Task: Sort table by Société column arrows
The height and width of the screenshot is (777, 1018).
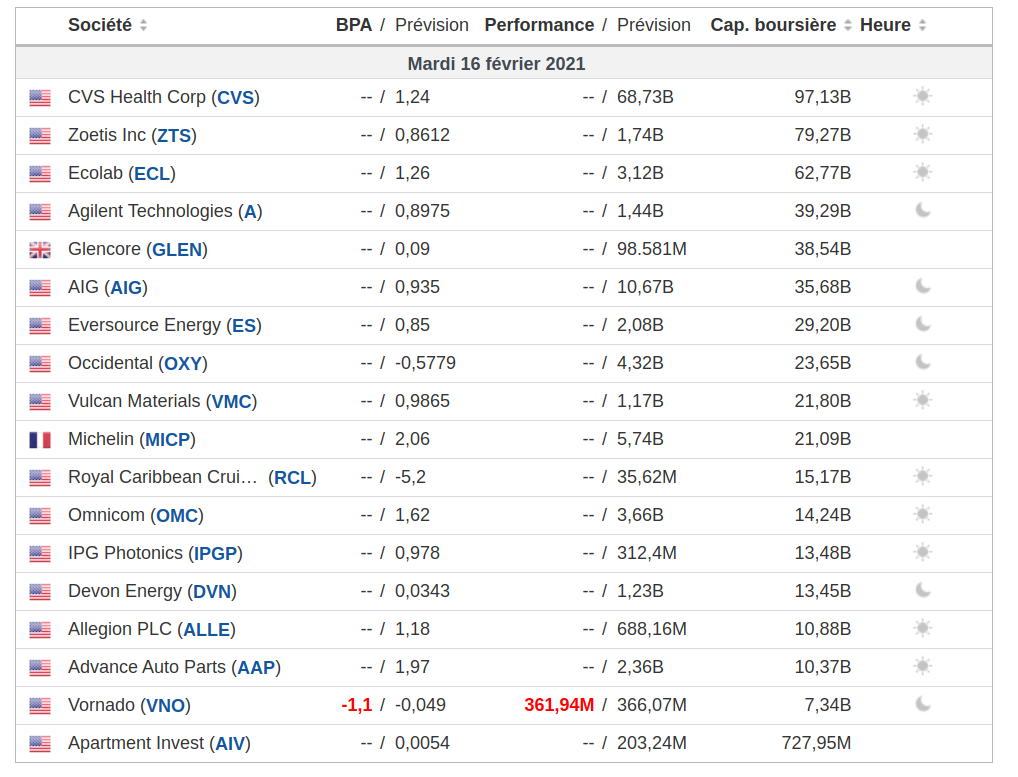Action: click(x=143, y=25)
